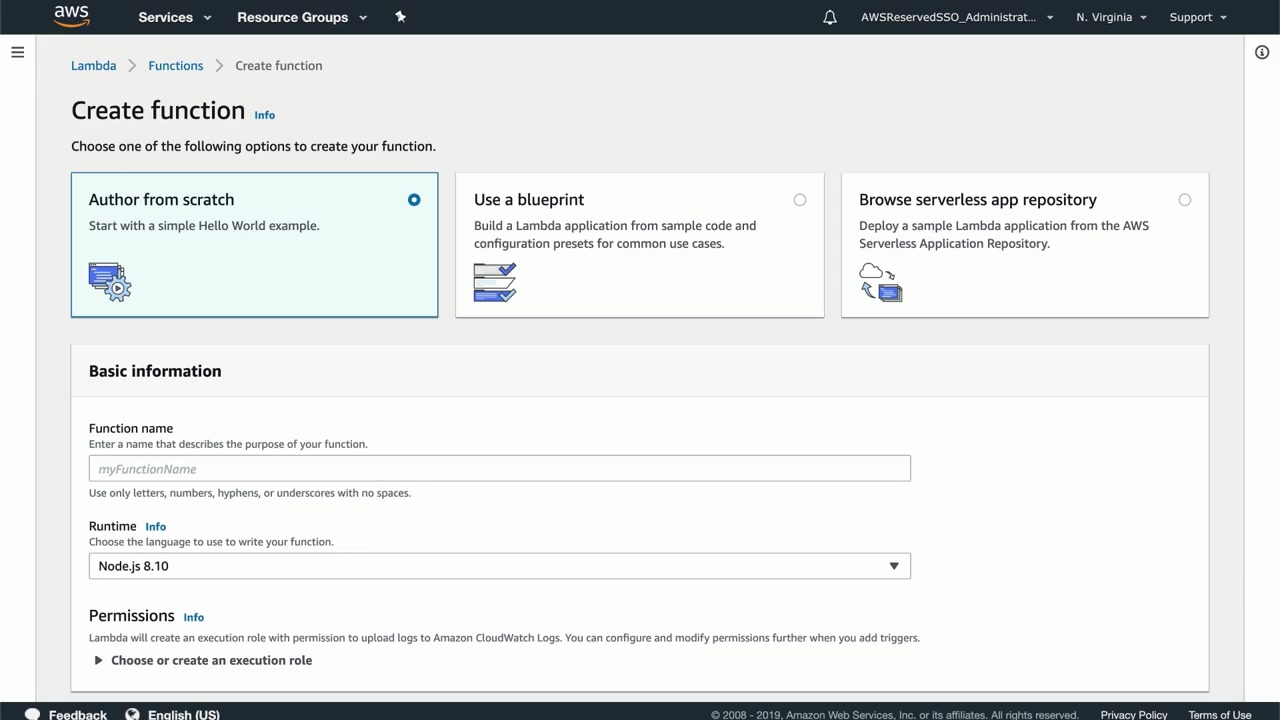Open the hamburger side navigation menu

tap(17, 52)
